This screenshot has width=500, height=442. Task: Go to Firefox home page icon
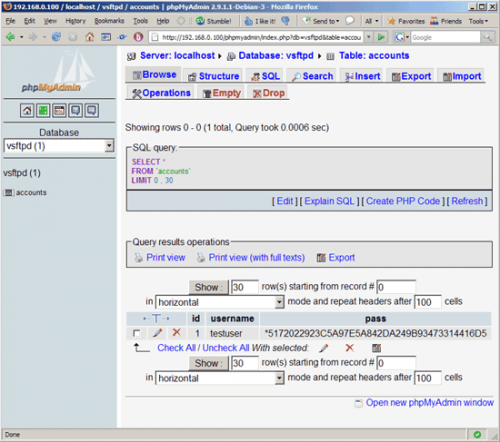tap(89, 37)
